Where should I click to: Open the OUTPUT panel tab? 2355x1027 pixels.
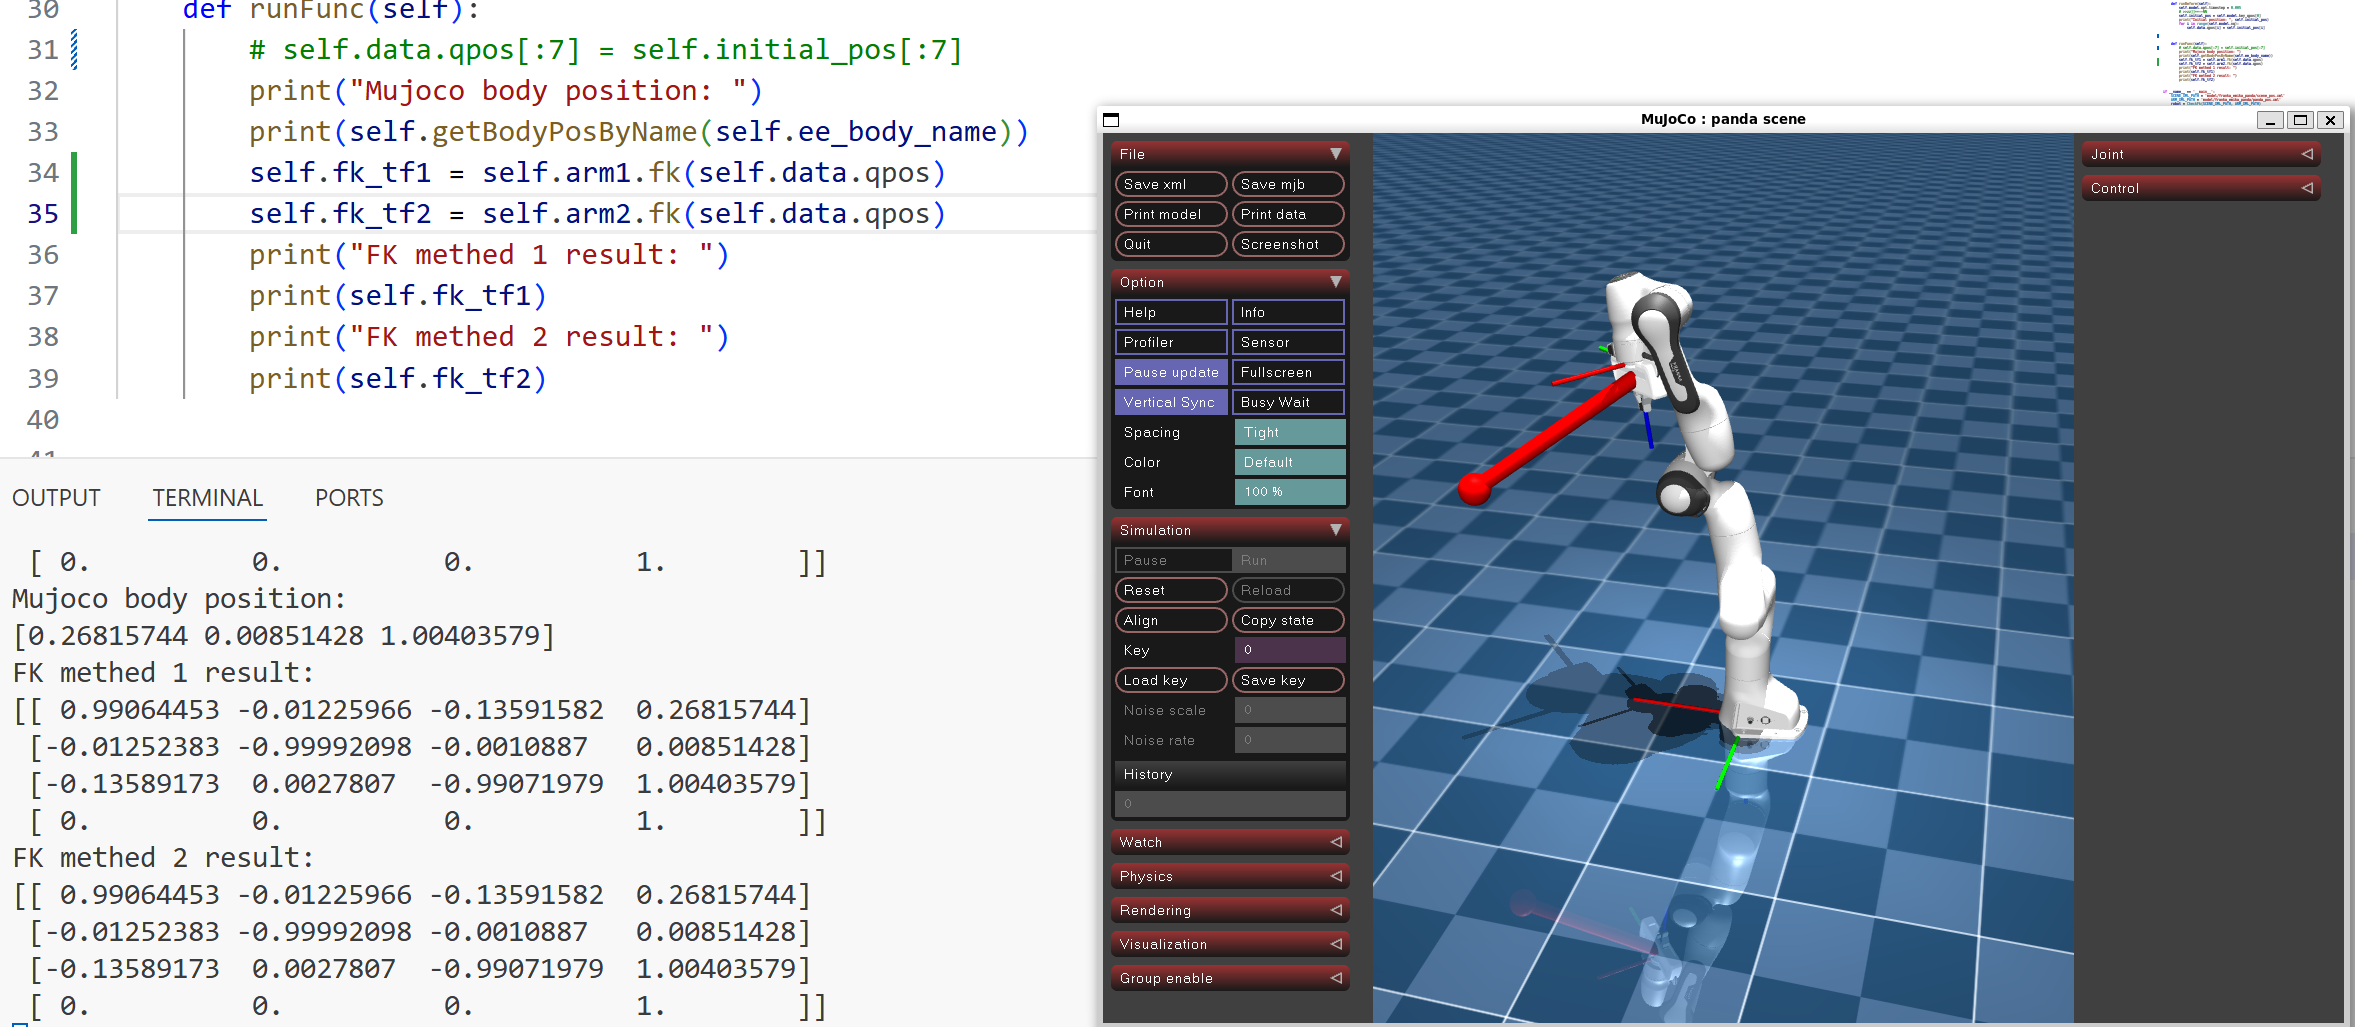(56, 498)
